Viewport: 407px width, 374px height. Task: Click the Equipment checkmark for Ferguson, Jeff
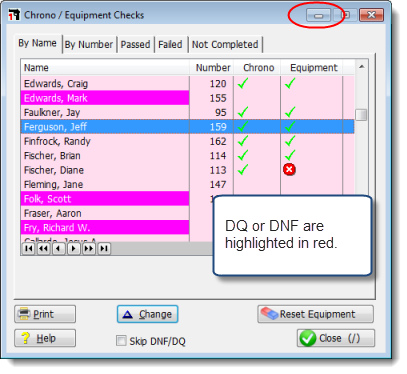290,126
